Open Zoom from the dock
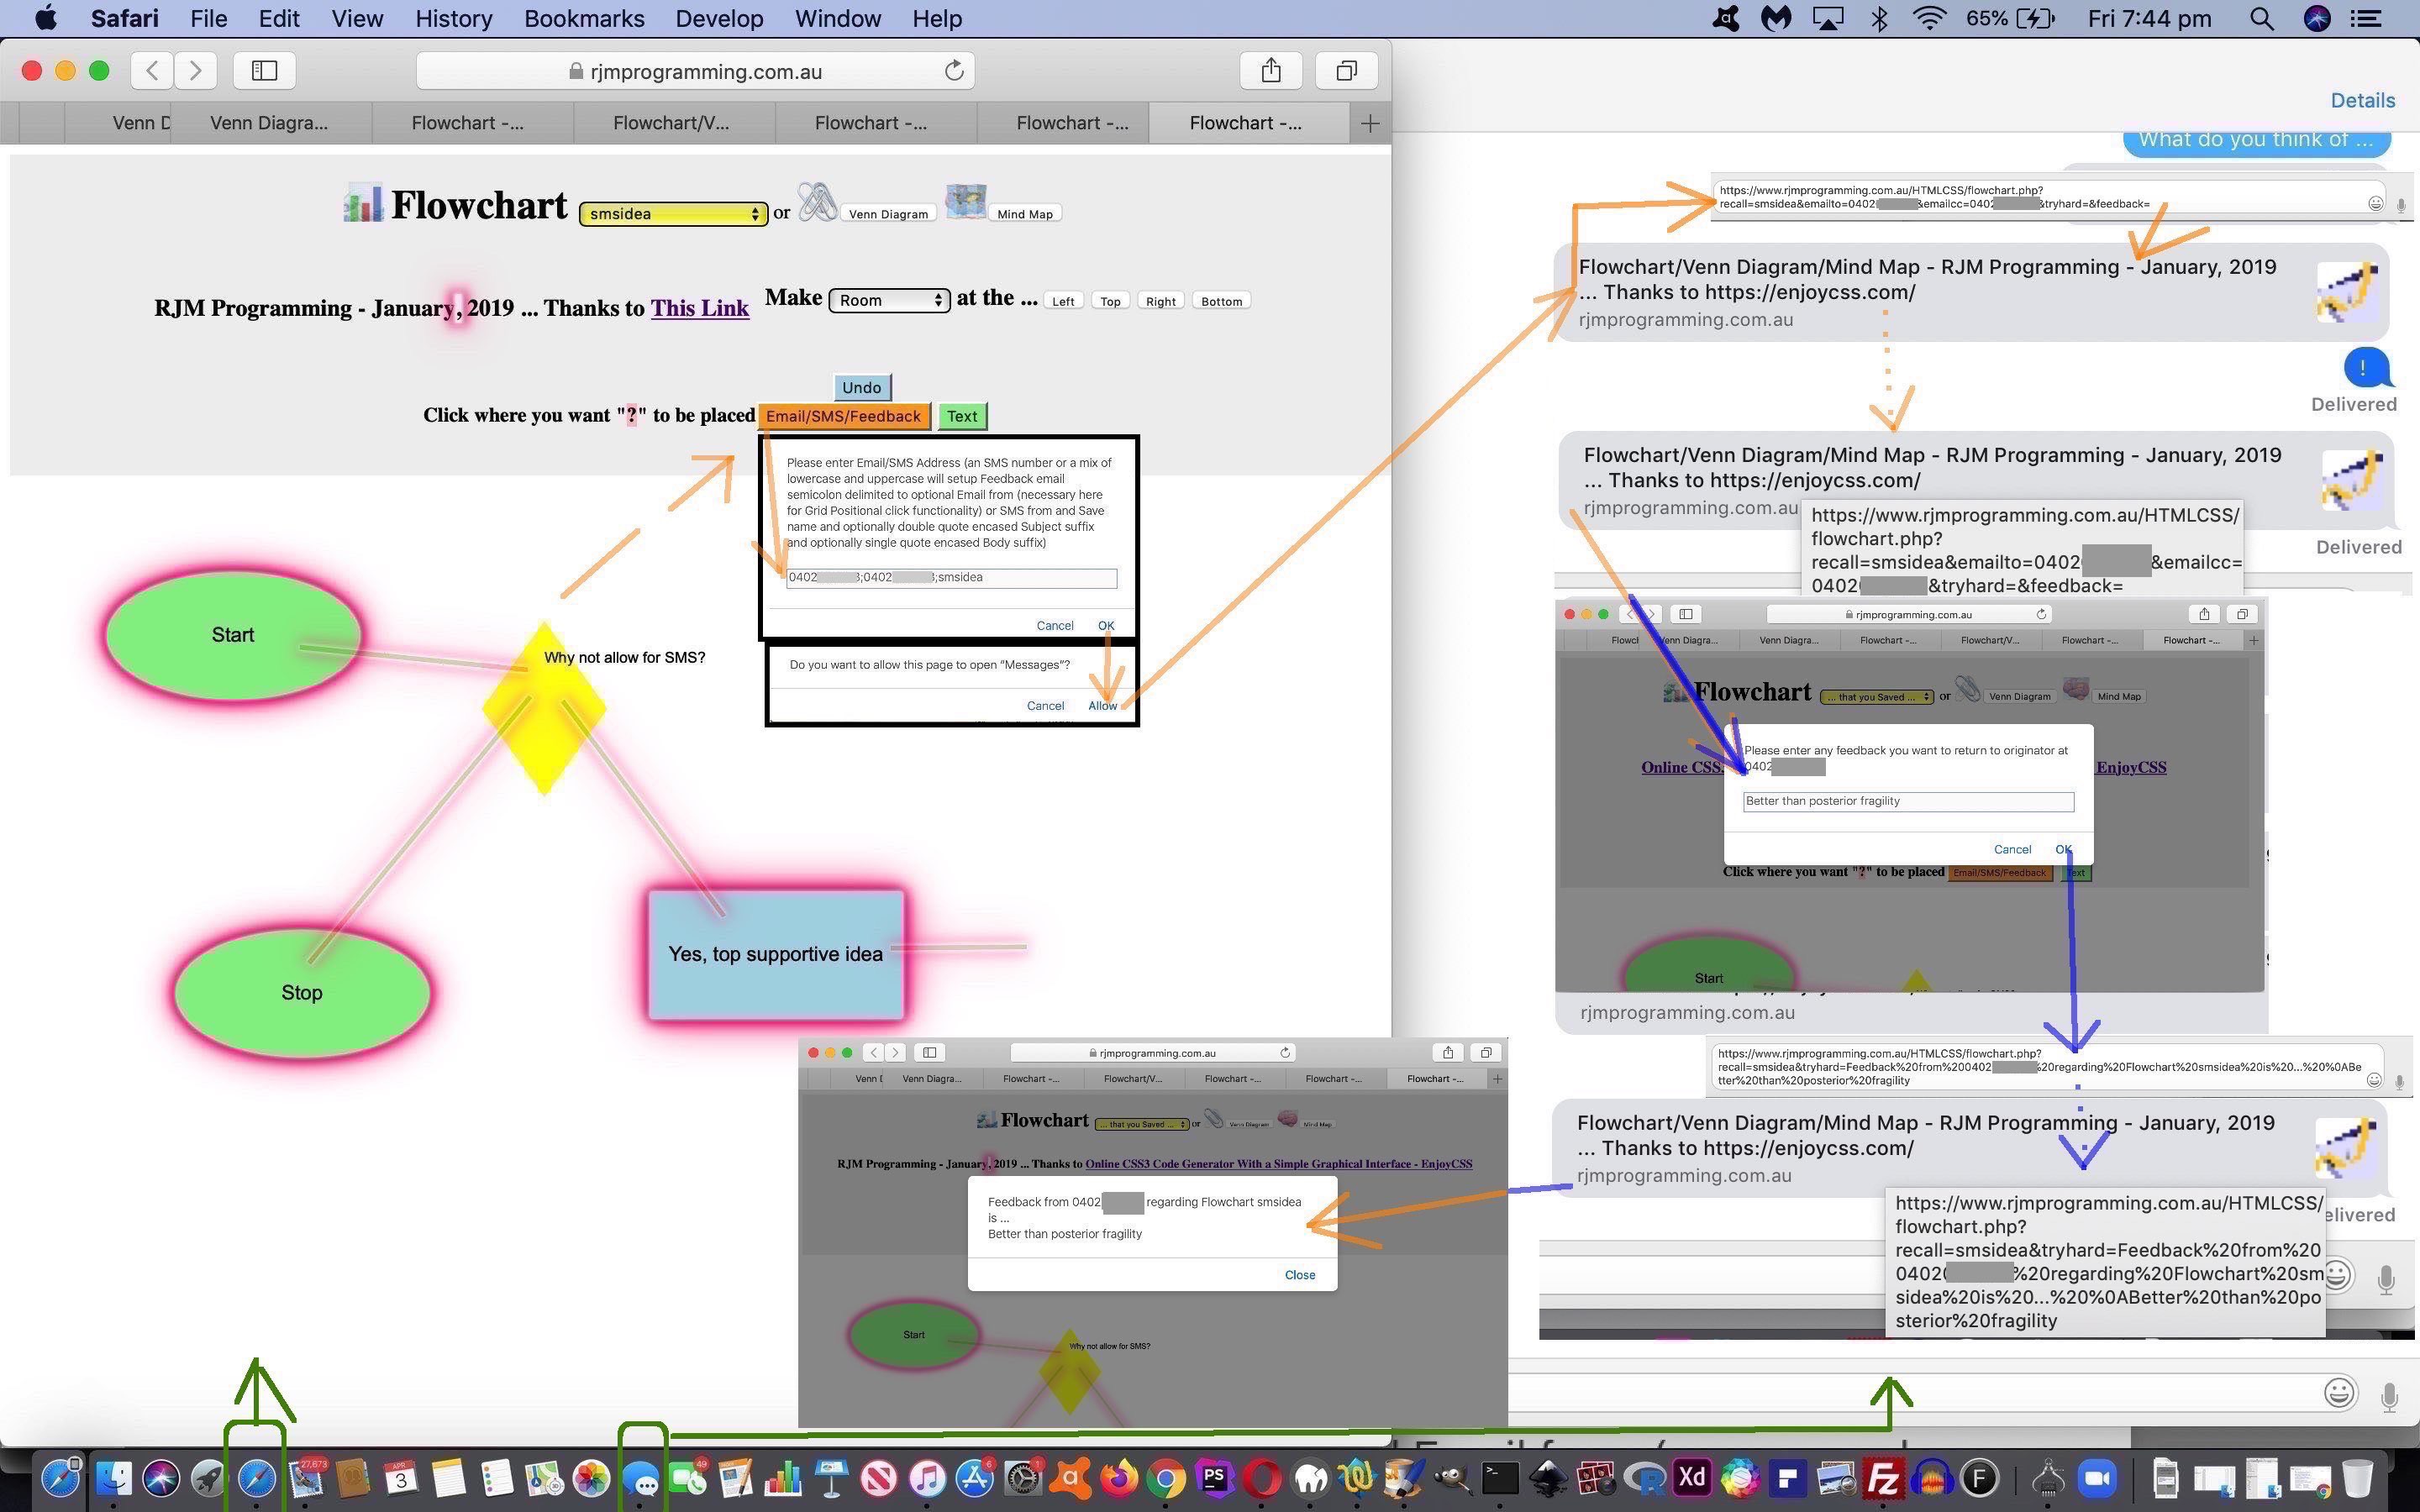Screen dimensions: 2420x1512 (x=2098, y=1478)
